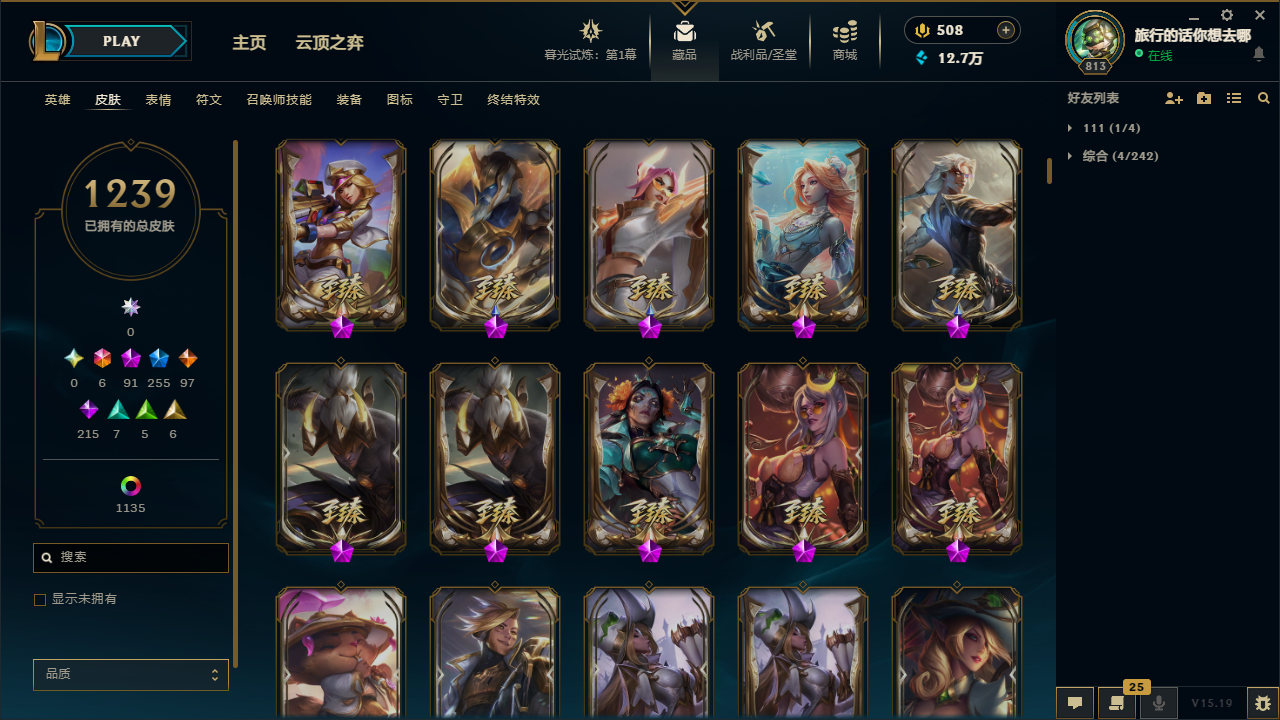Toggle friend list view options icon
Viewport: 1280px width, 720px height.
1234,99
